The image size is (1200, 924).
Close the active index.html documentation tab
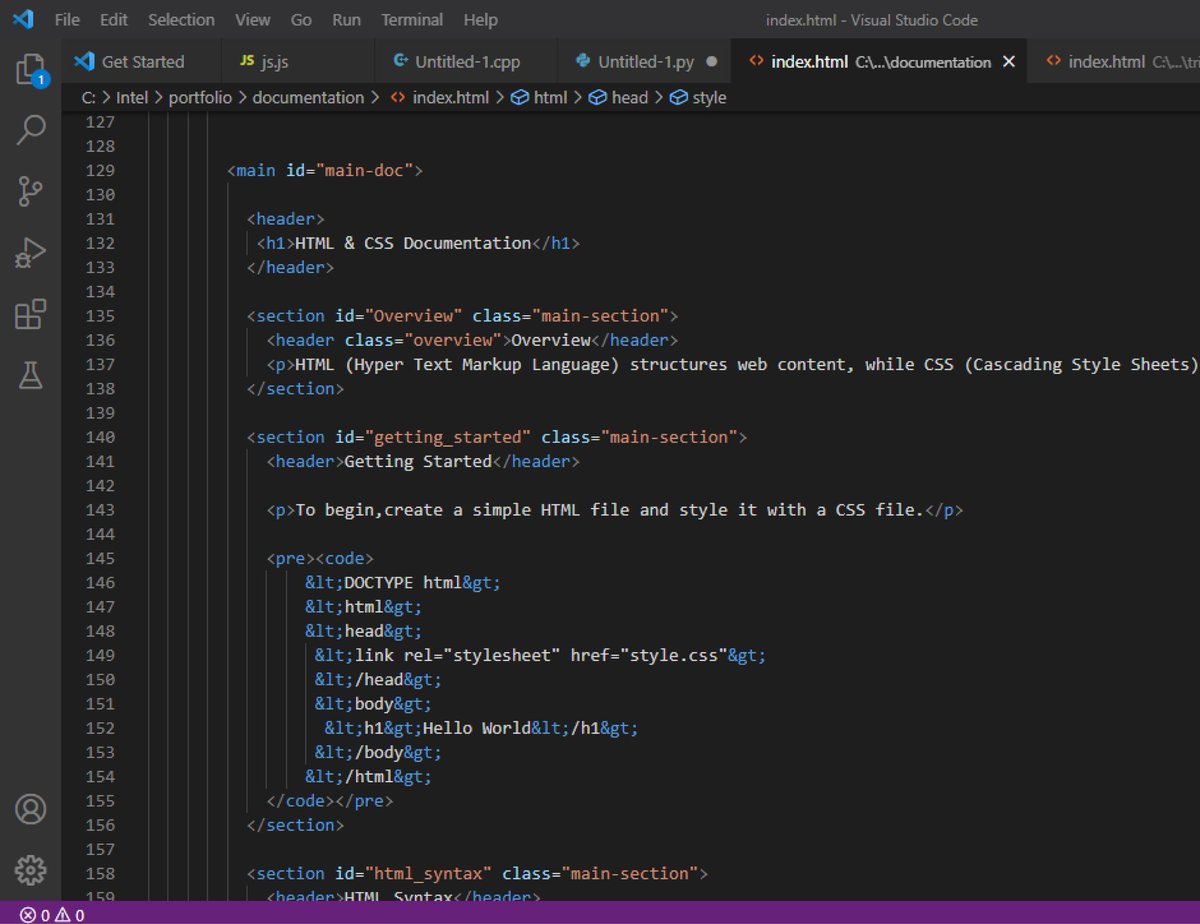1009,61
